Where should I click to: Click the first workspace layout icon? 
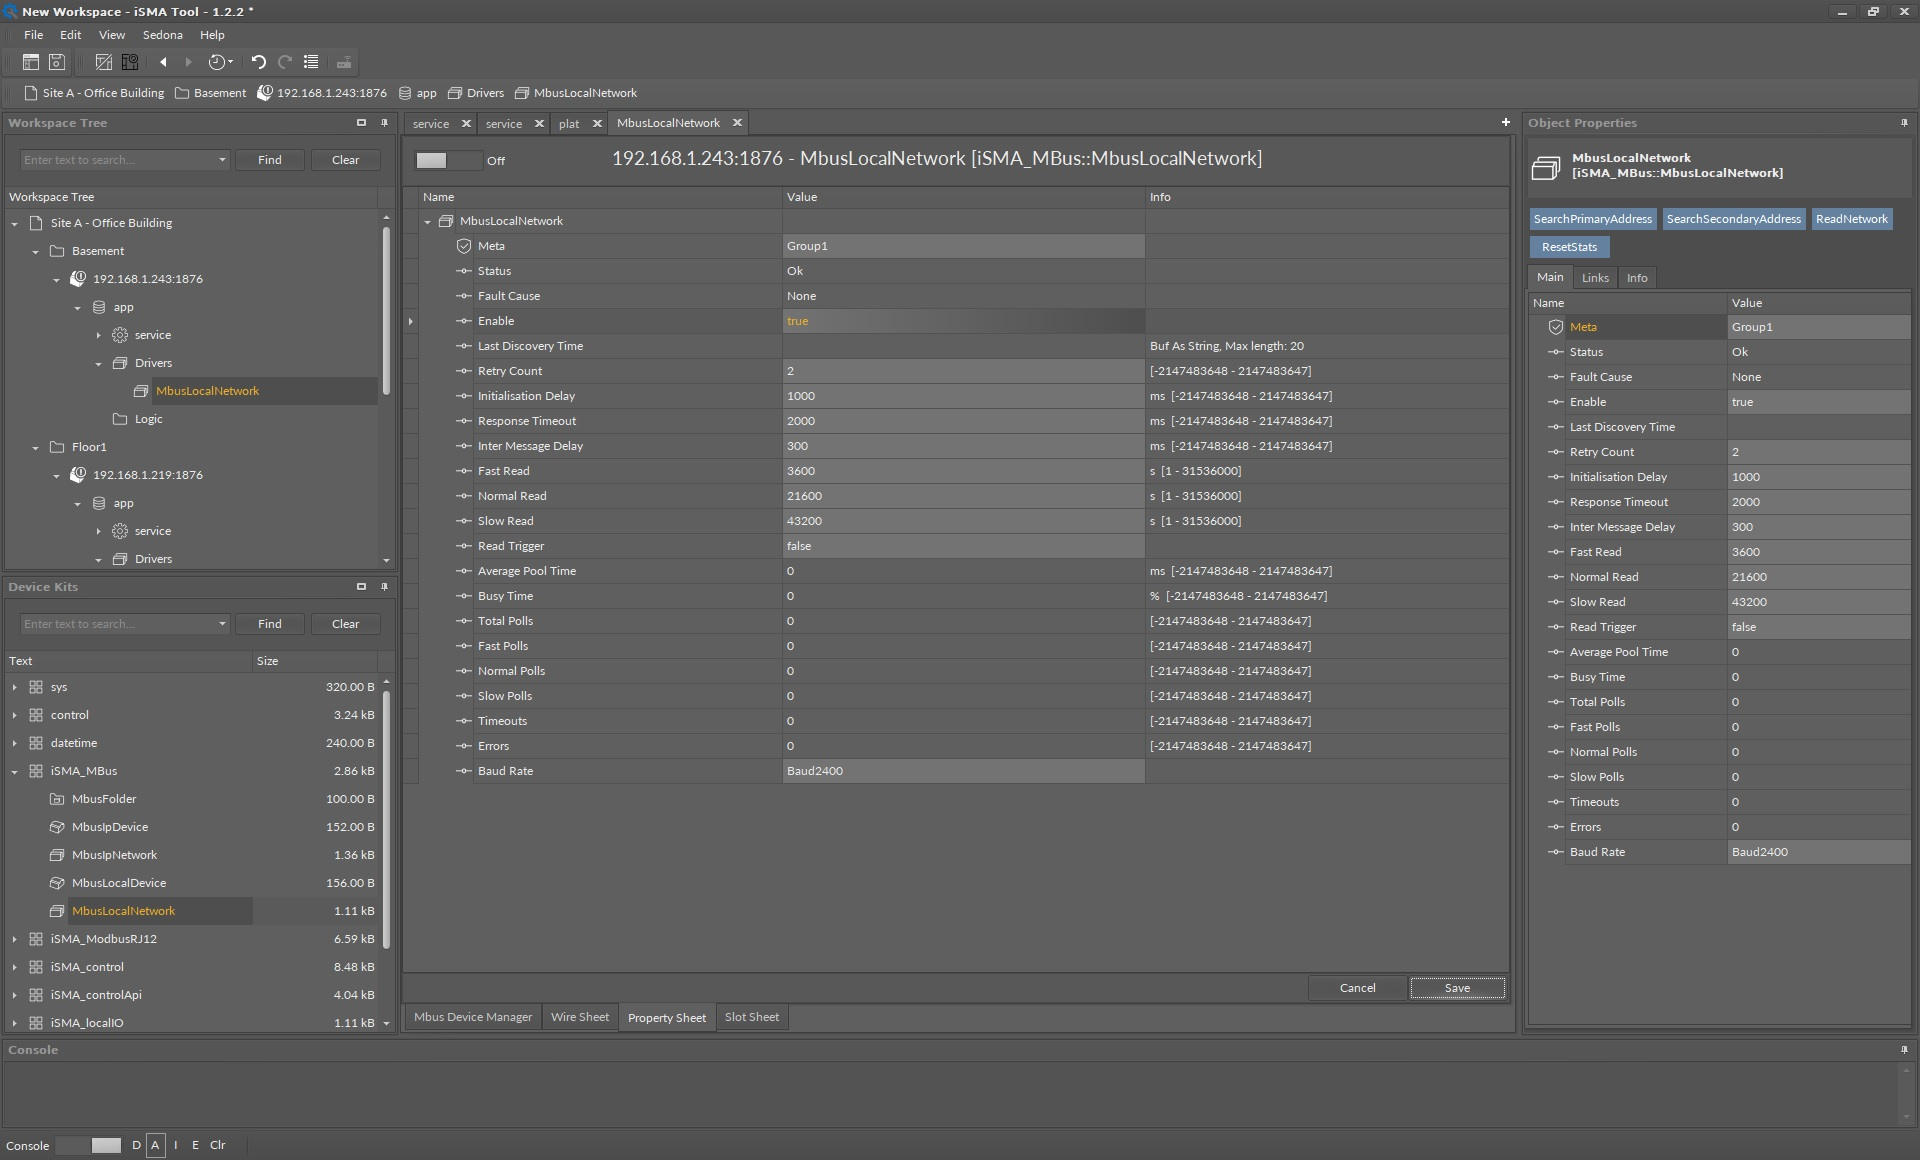tap(31, 62)
